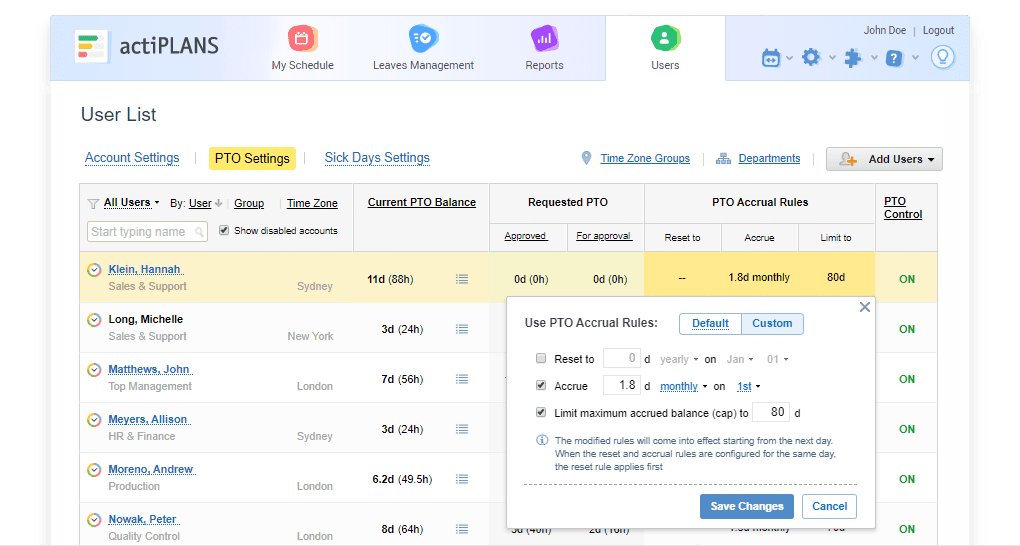This screenshot has height=546, width=1020.
Task: Open John Matthews' PTO balance history icon
Action: 462,379
